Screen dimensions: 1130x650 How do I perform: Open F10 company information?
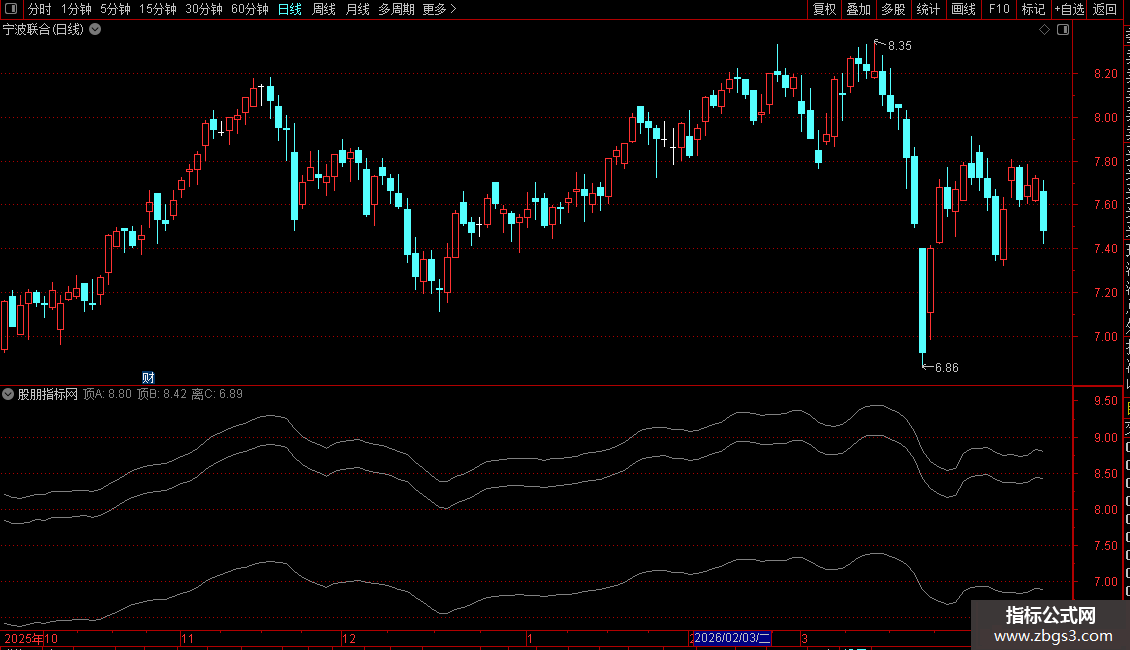click(999, 9)
